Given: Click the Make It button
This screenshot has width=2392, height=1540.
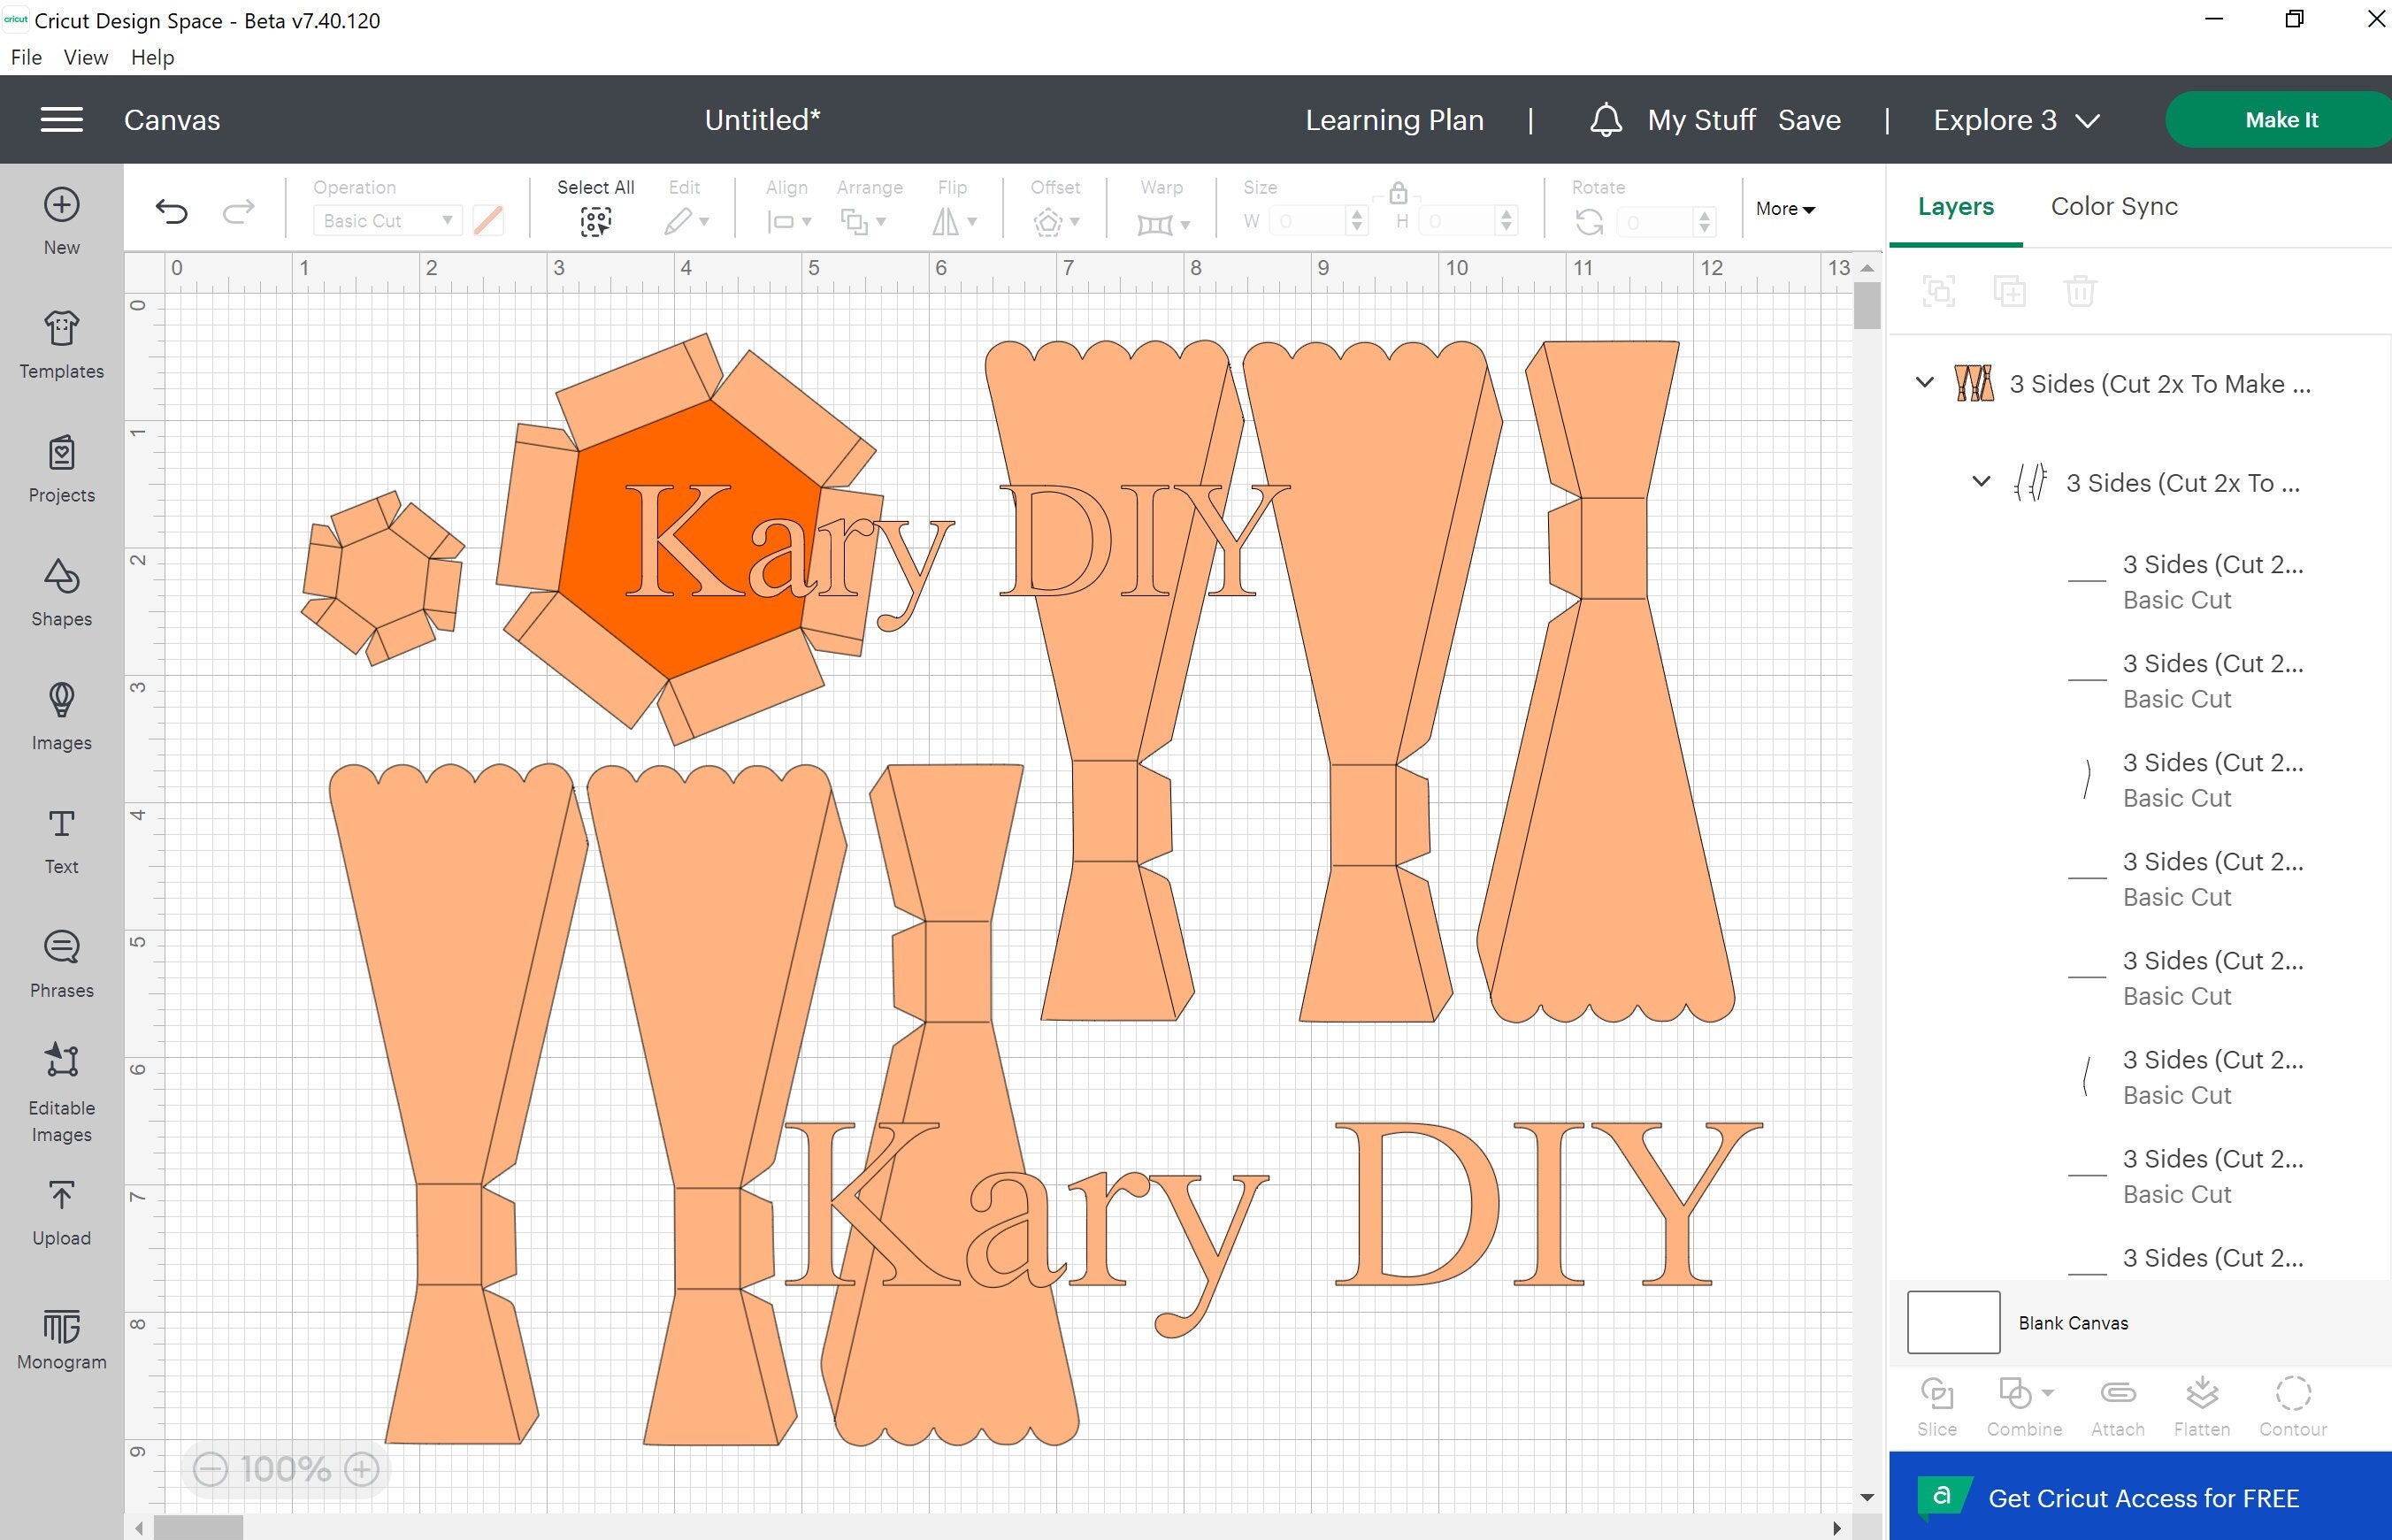Looking at the screenshot, I should (2280, 119).
